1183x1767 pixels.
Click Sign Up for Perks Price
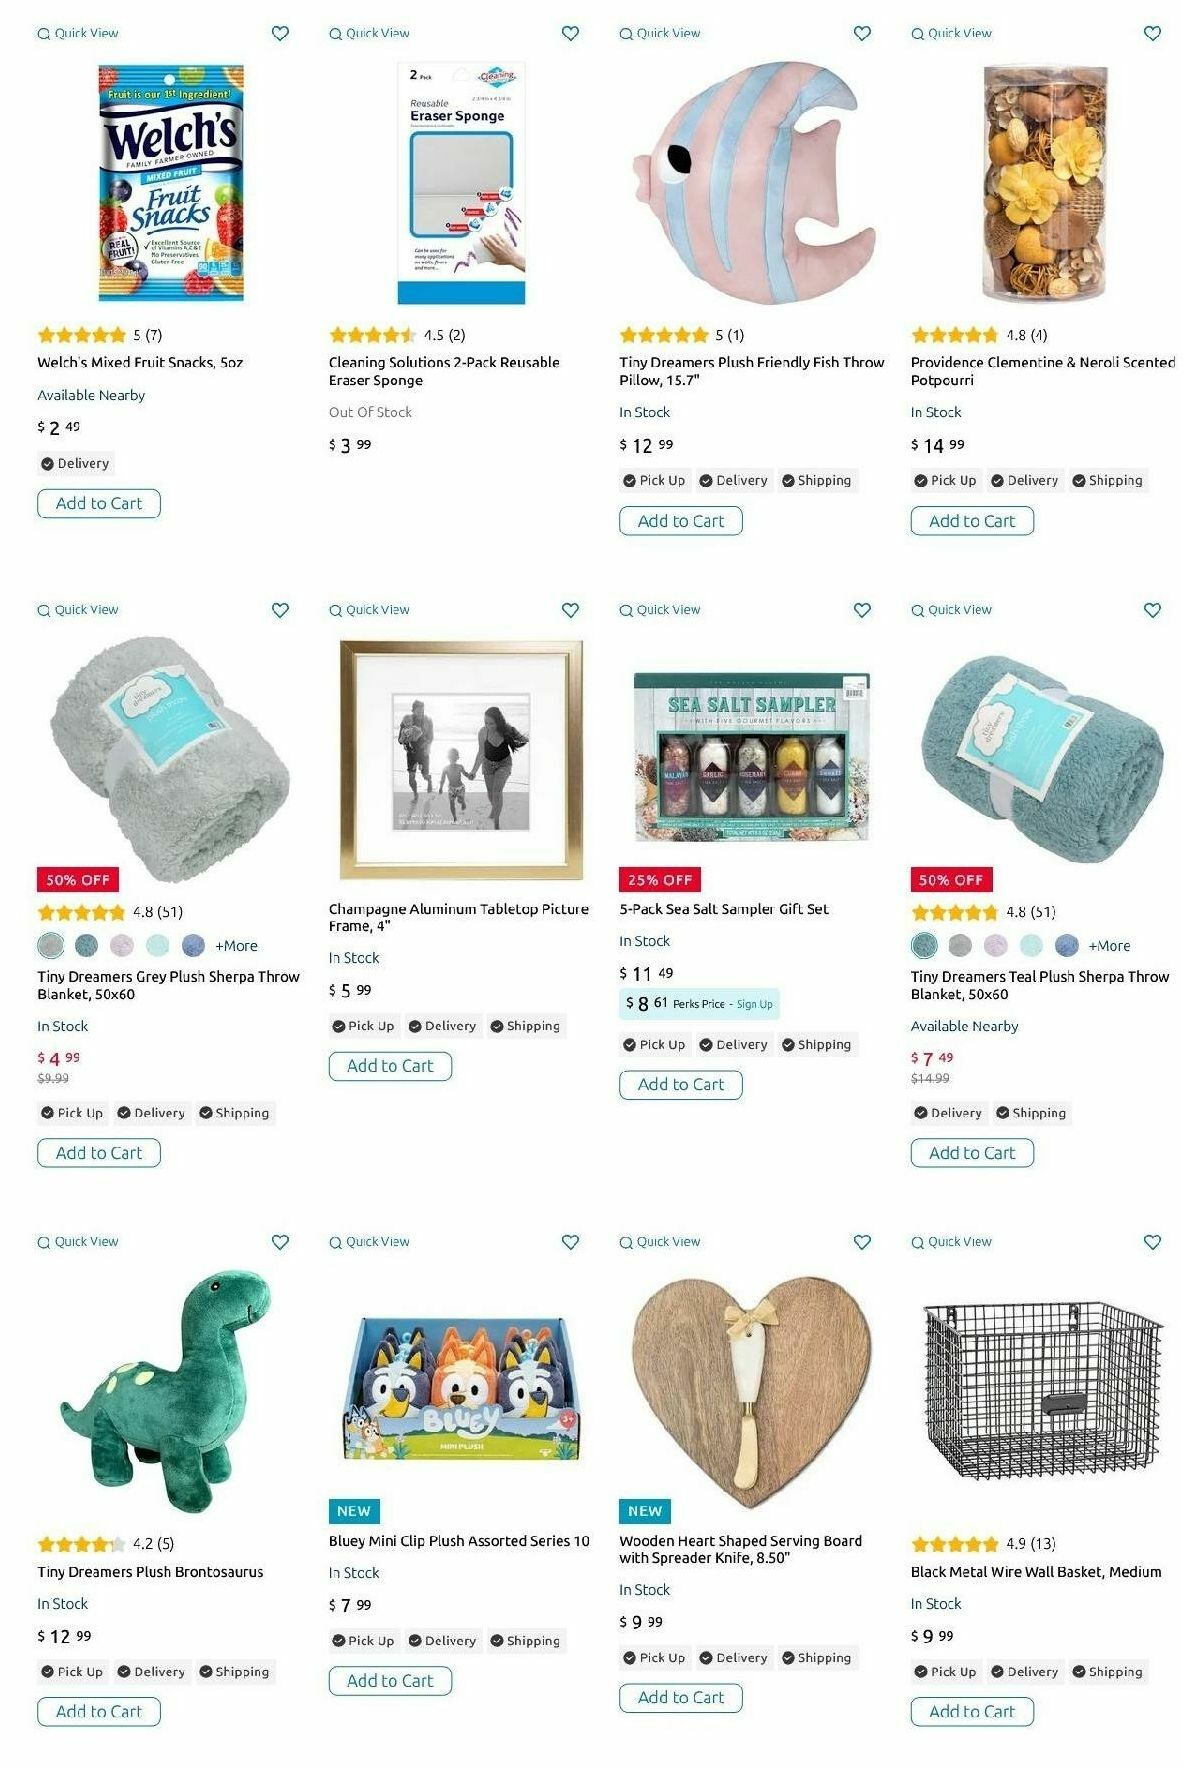754,1004
